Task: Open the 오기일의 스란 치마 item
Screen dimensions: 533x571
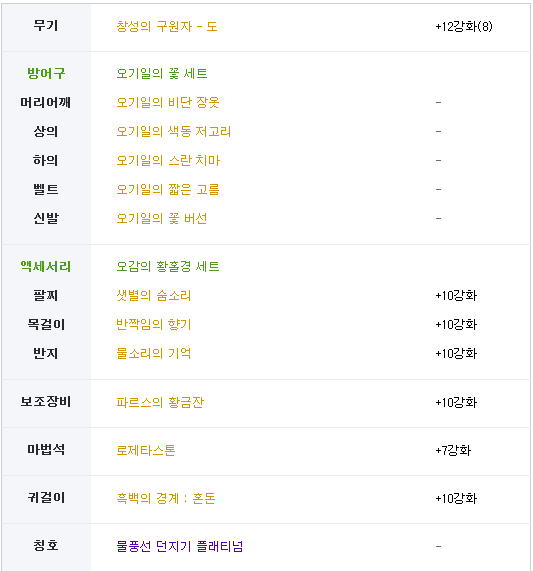Action: (168, 161)
